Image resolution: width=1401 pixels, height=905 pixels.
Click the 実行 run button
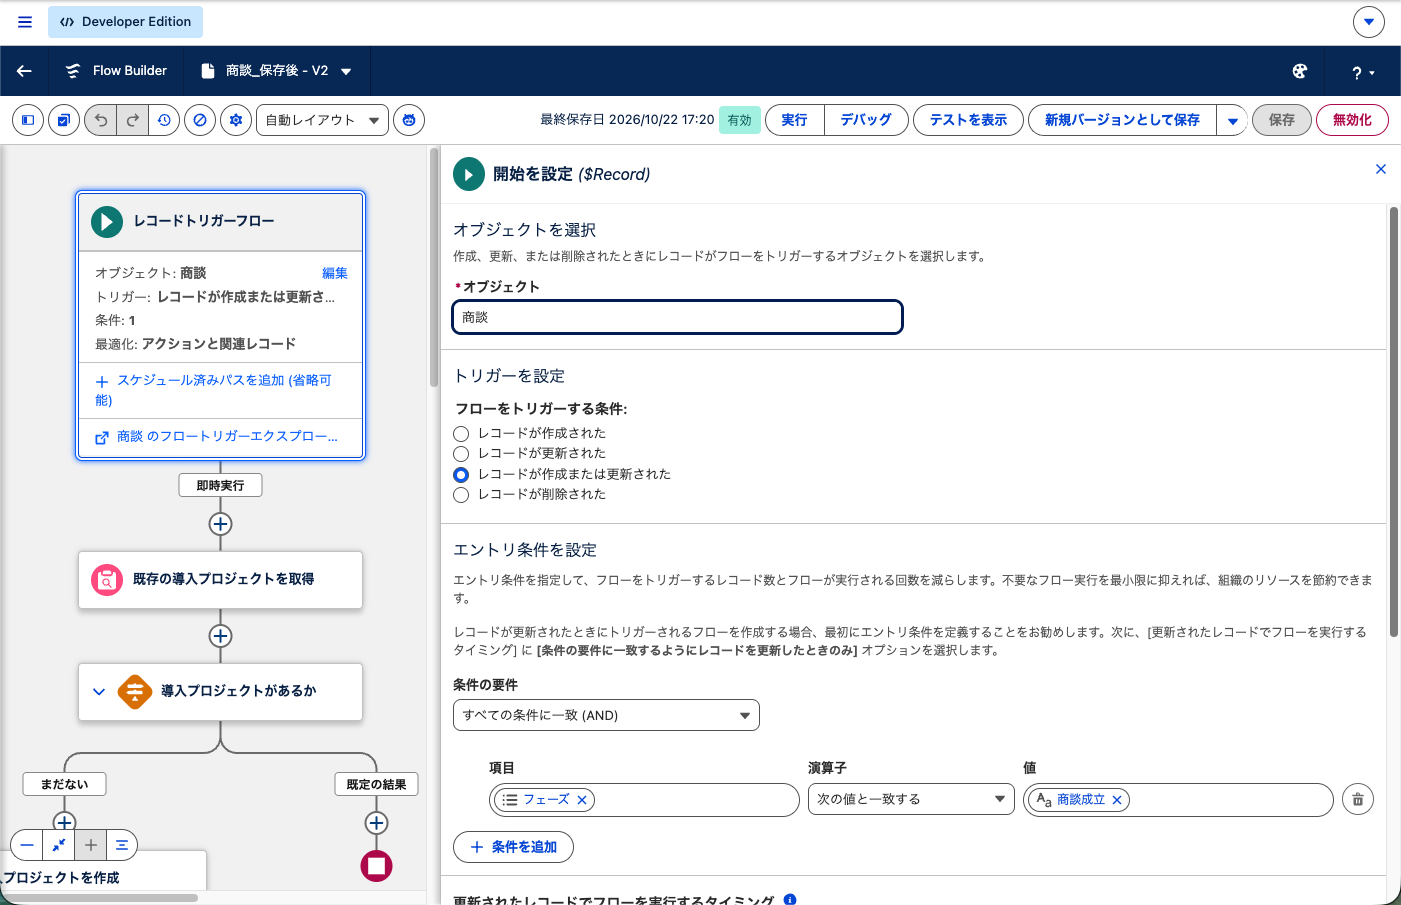coord(795,120)
